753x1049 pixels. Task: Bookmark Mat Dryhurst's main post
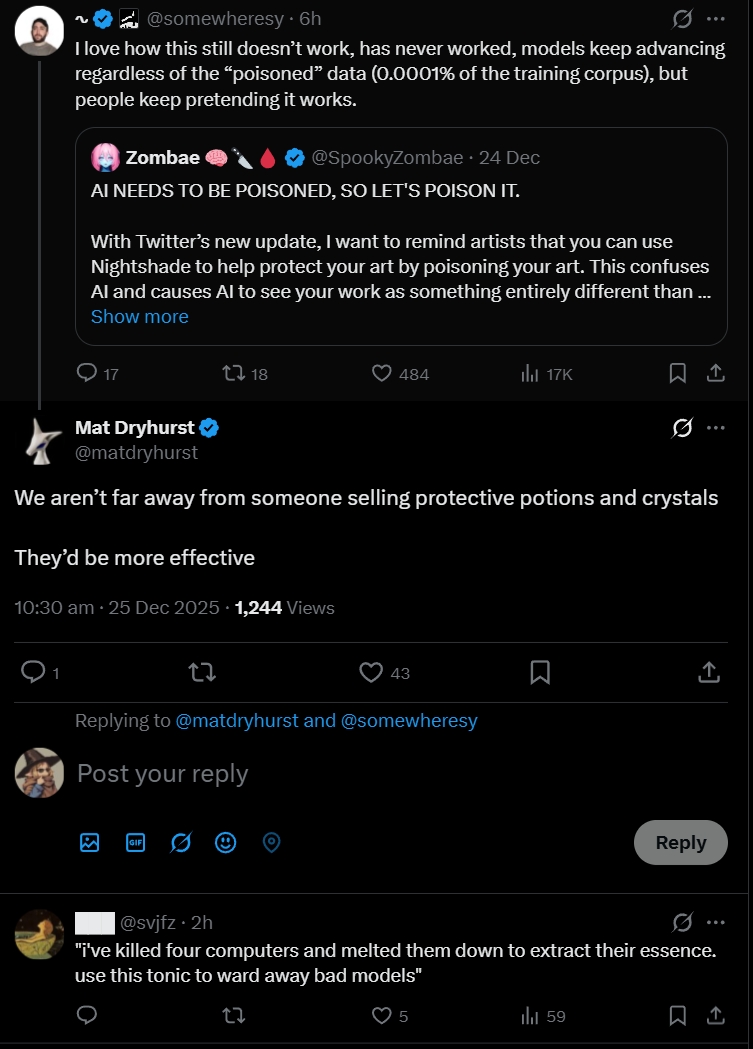[540, 673]
